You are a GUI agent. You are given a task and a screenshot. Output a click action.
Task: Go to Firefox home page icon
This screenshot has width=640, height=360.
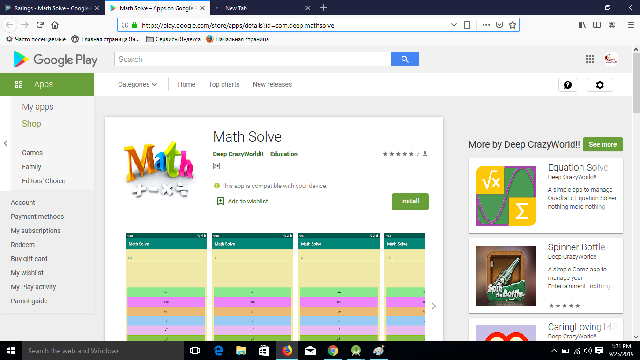pyautogui.click(x=55, y=25)
